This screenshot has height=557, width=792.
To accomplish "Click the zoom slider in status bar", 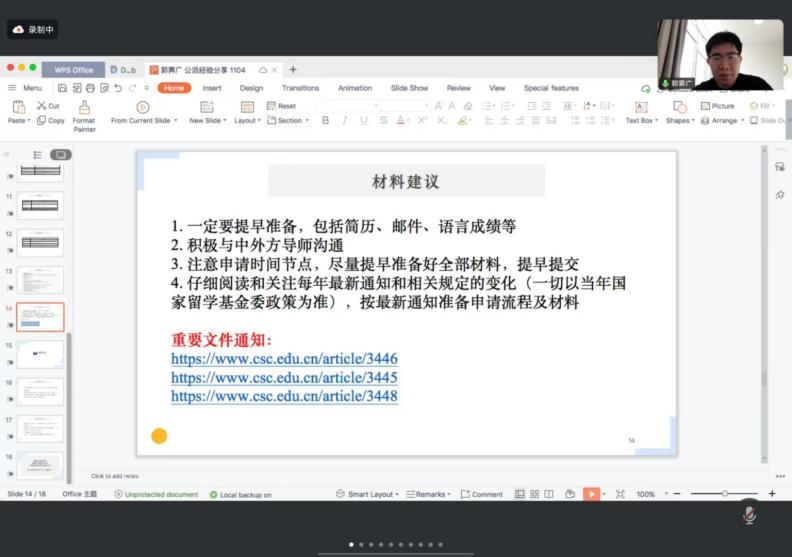I will pos(725,494).
